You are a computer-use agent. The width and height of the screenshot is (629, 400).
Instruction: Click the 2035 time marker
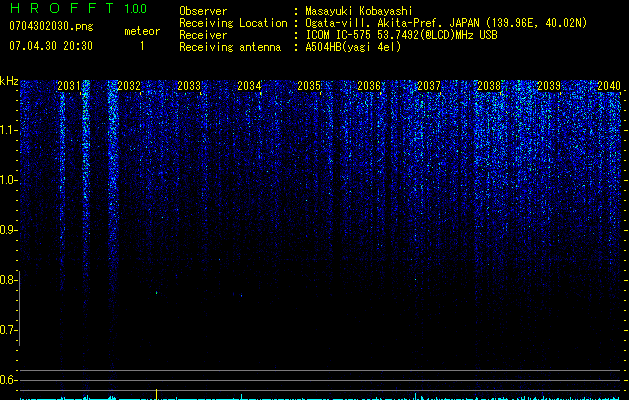click(309, 86)
